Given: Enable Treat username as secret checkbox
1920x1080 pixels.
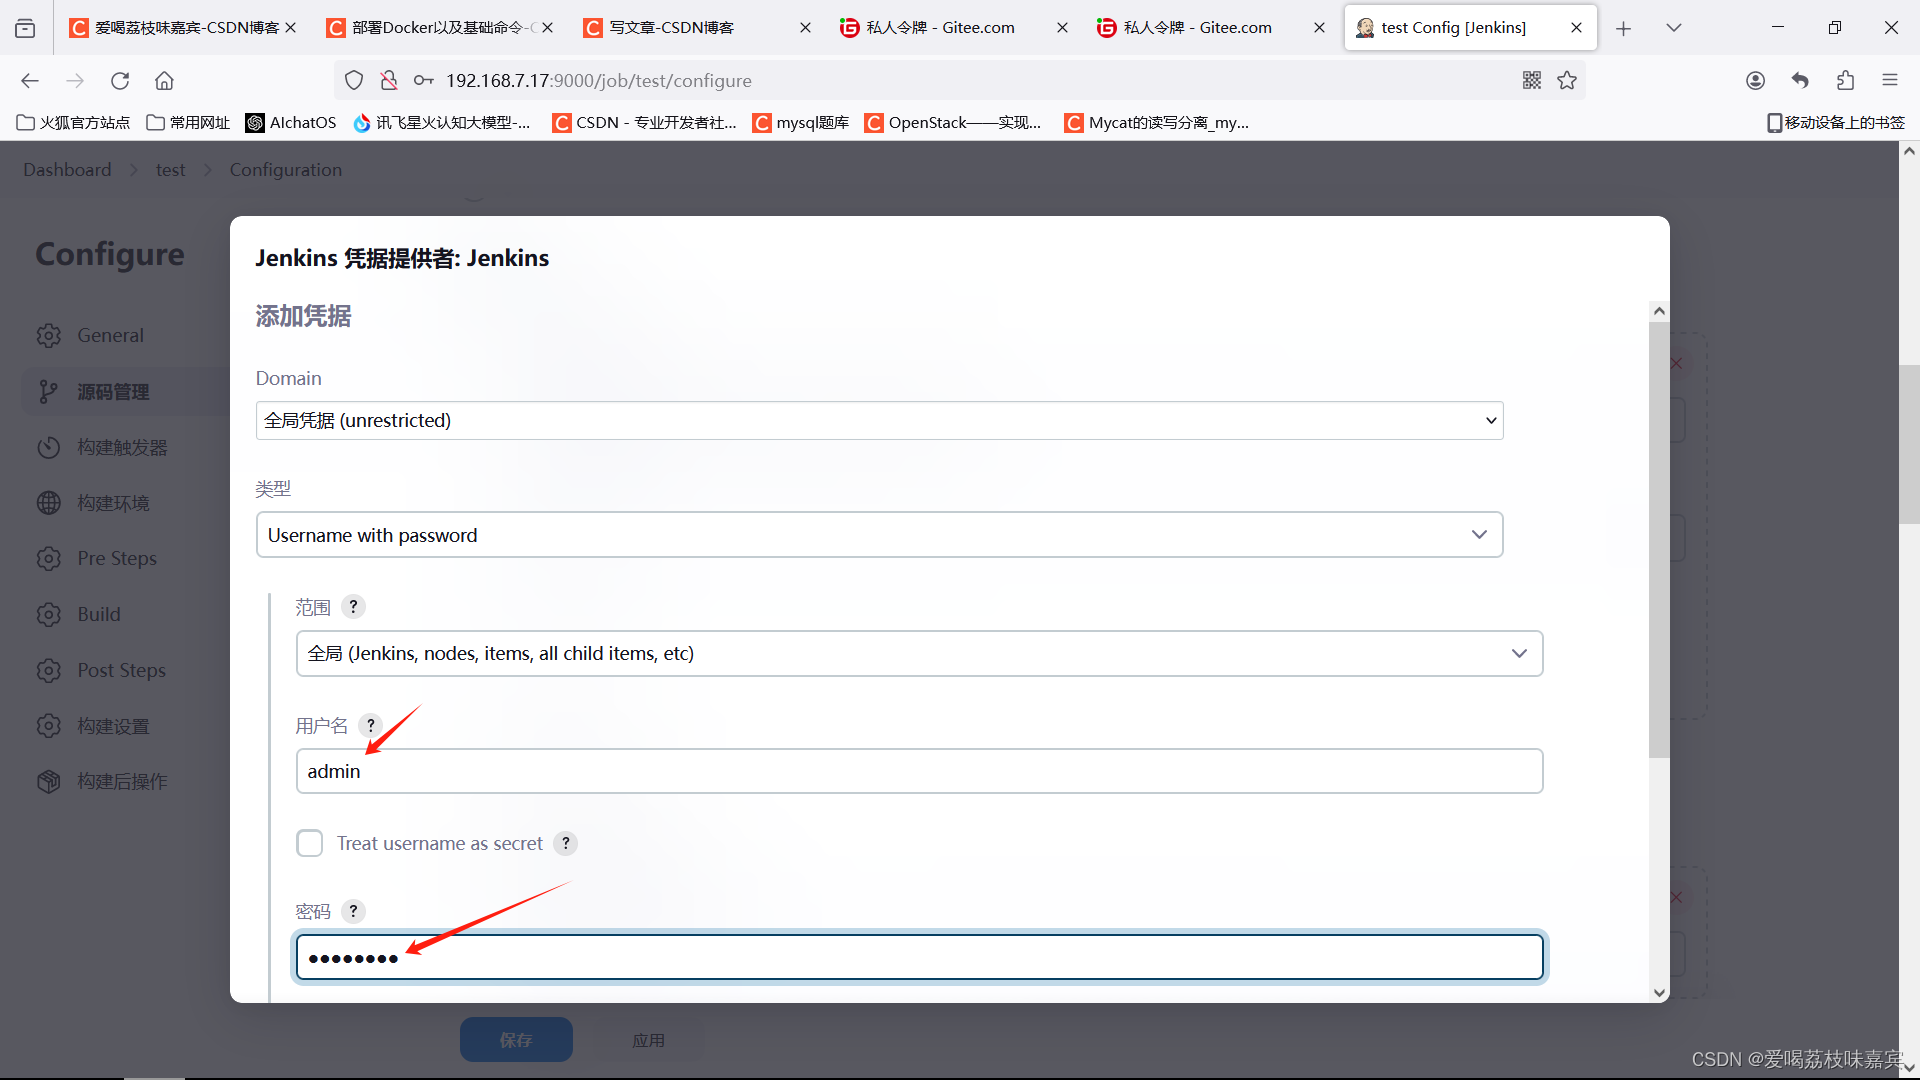Looking at the screenshot, I should pyautogui.click(x=310, y=843).
